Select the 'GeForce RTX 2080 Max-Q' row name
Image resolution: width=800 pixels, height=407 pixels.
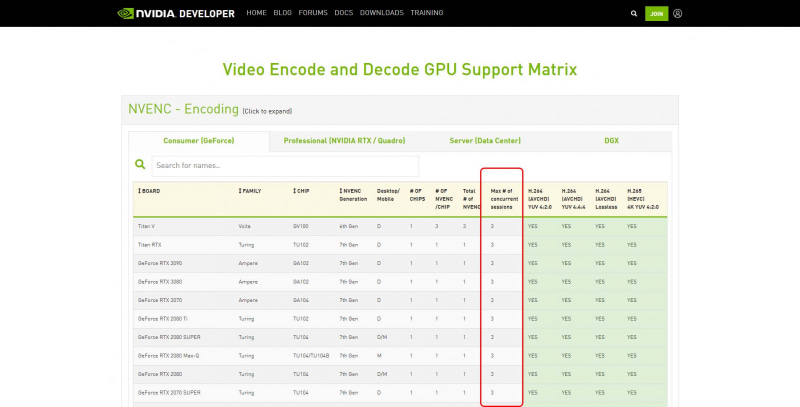click(169, 355)
